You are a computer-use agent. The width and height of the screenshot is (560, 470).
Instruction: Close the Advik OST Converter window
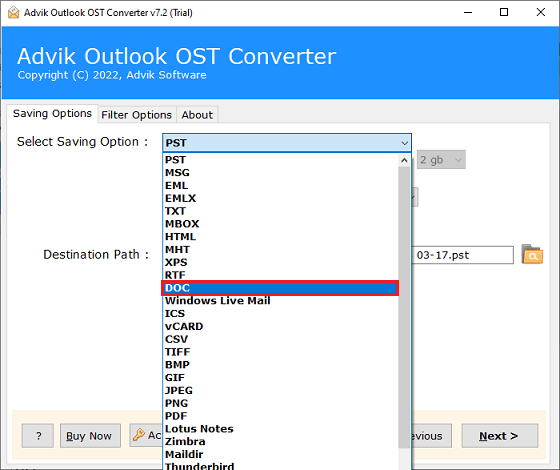pyautogui.click(x=541, y=12)
